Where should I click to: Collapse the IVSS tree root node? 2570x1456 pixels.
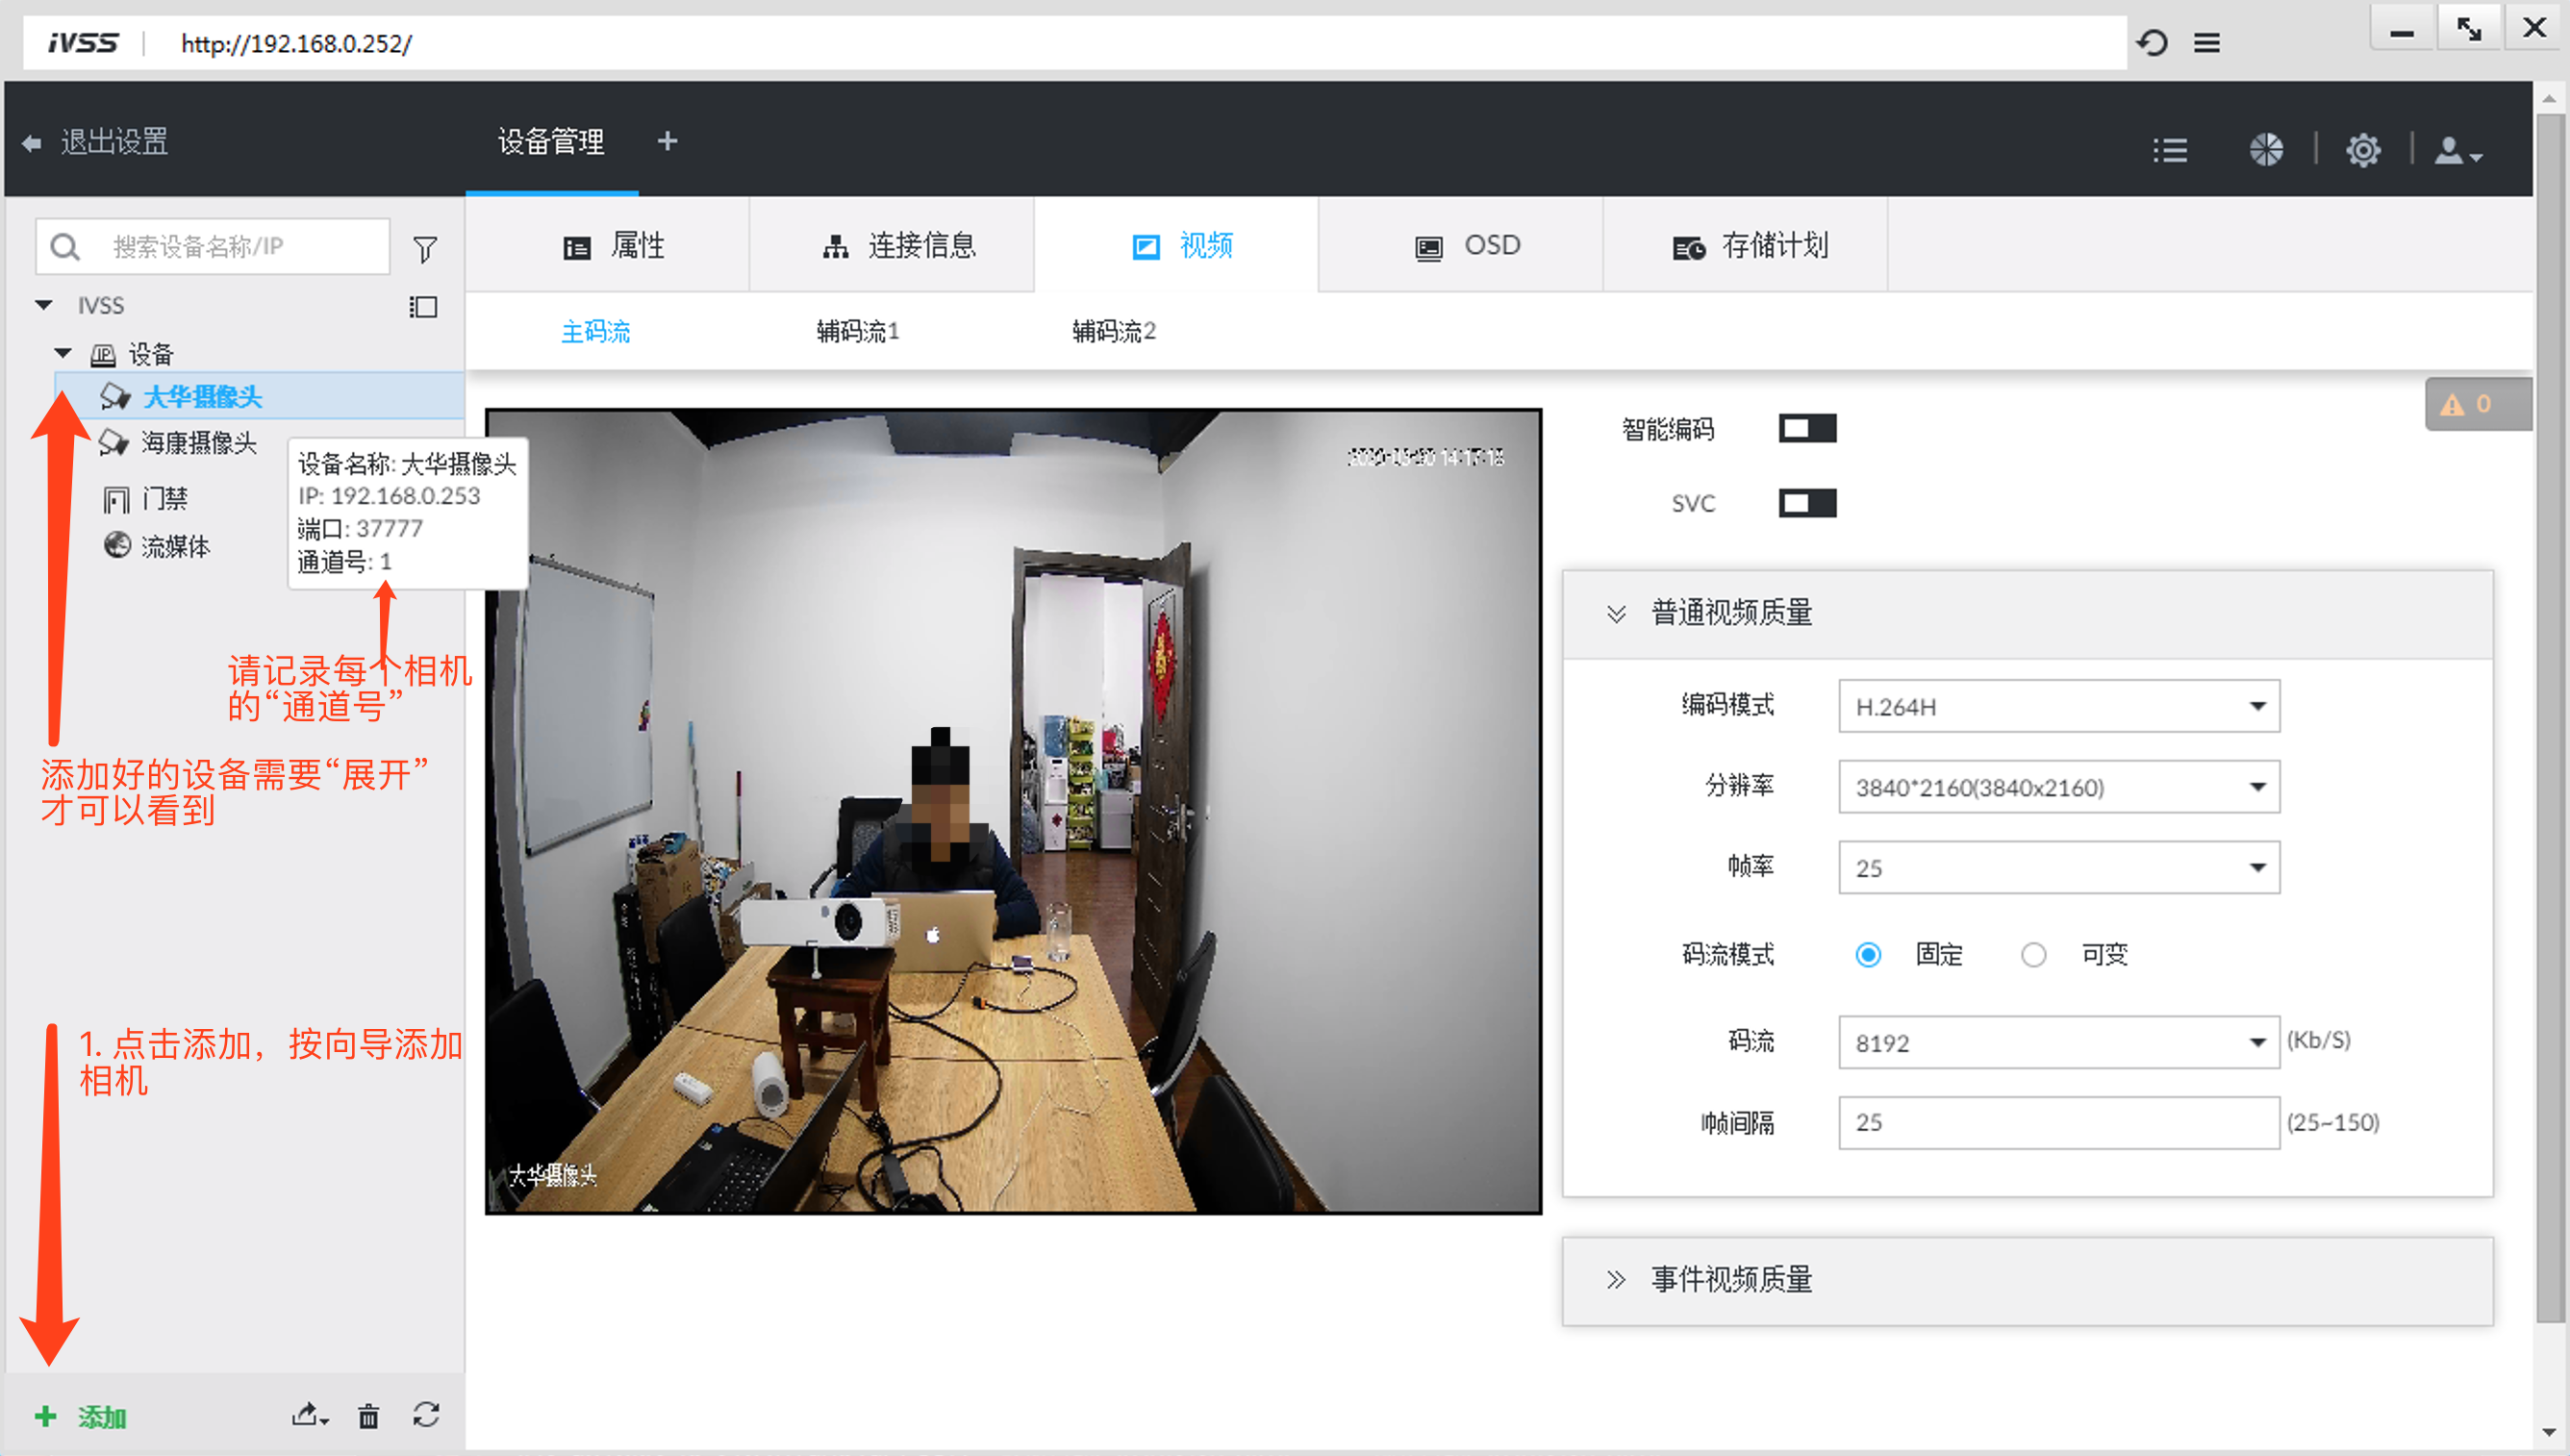[44, 305]
